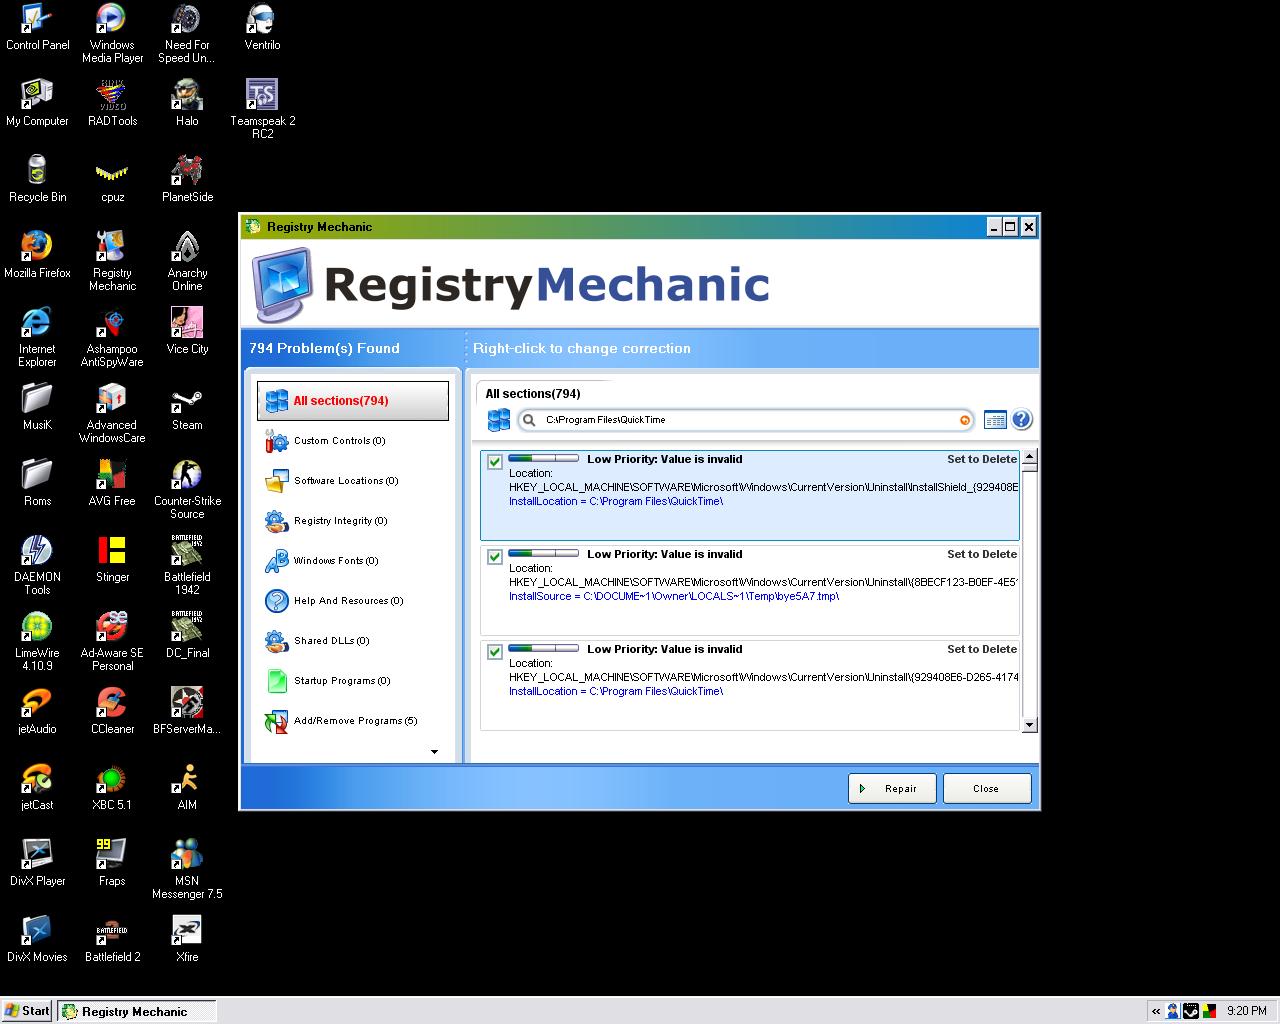Select Custom Controls (0) section
The height and width of the screenshot is (1024, 1280).
point(339,441)
